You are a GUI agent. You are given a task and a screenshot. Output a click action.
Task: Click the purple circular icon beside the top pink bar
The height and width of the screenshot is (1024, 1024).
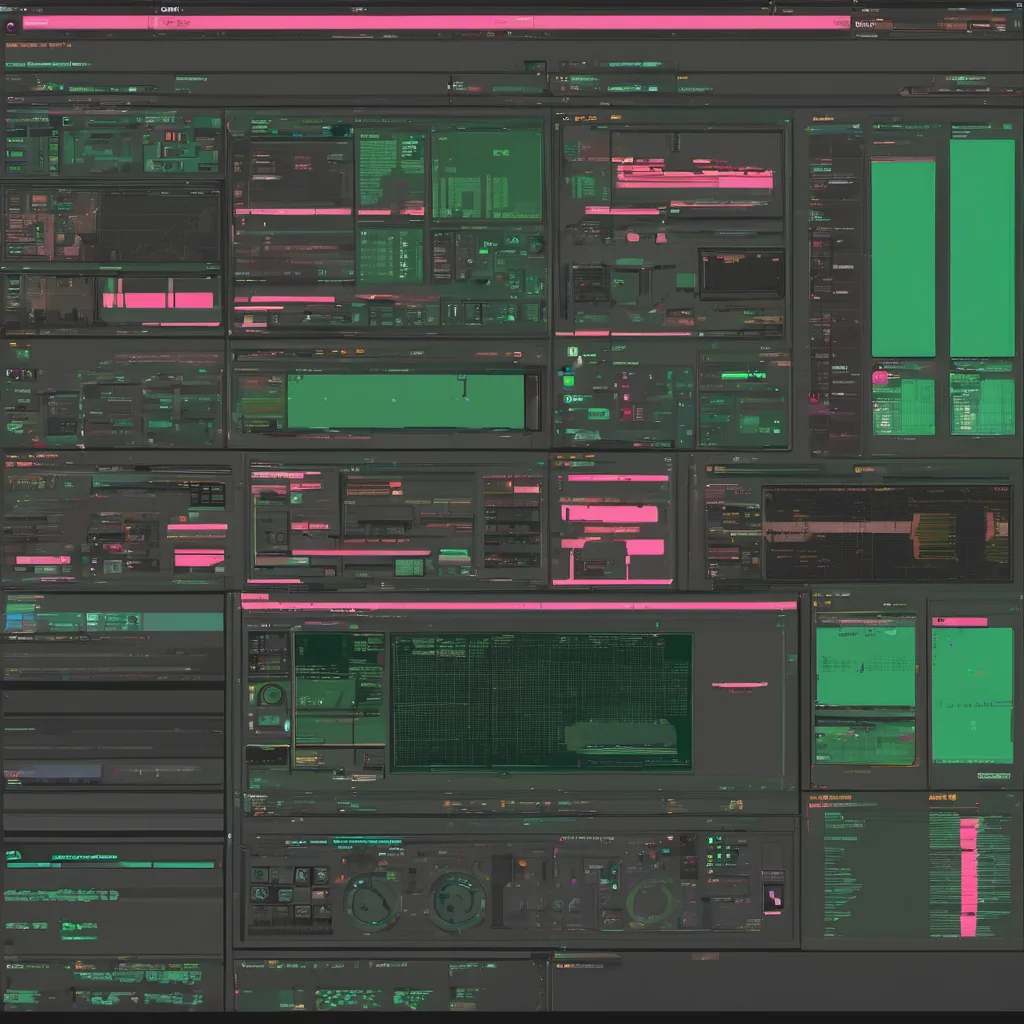coord(11,27)
